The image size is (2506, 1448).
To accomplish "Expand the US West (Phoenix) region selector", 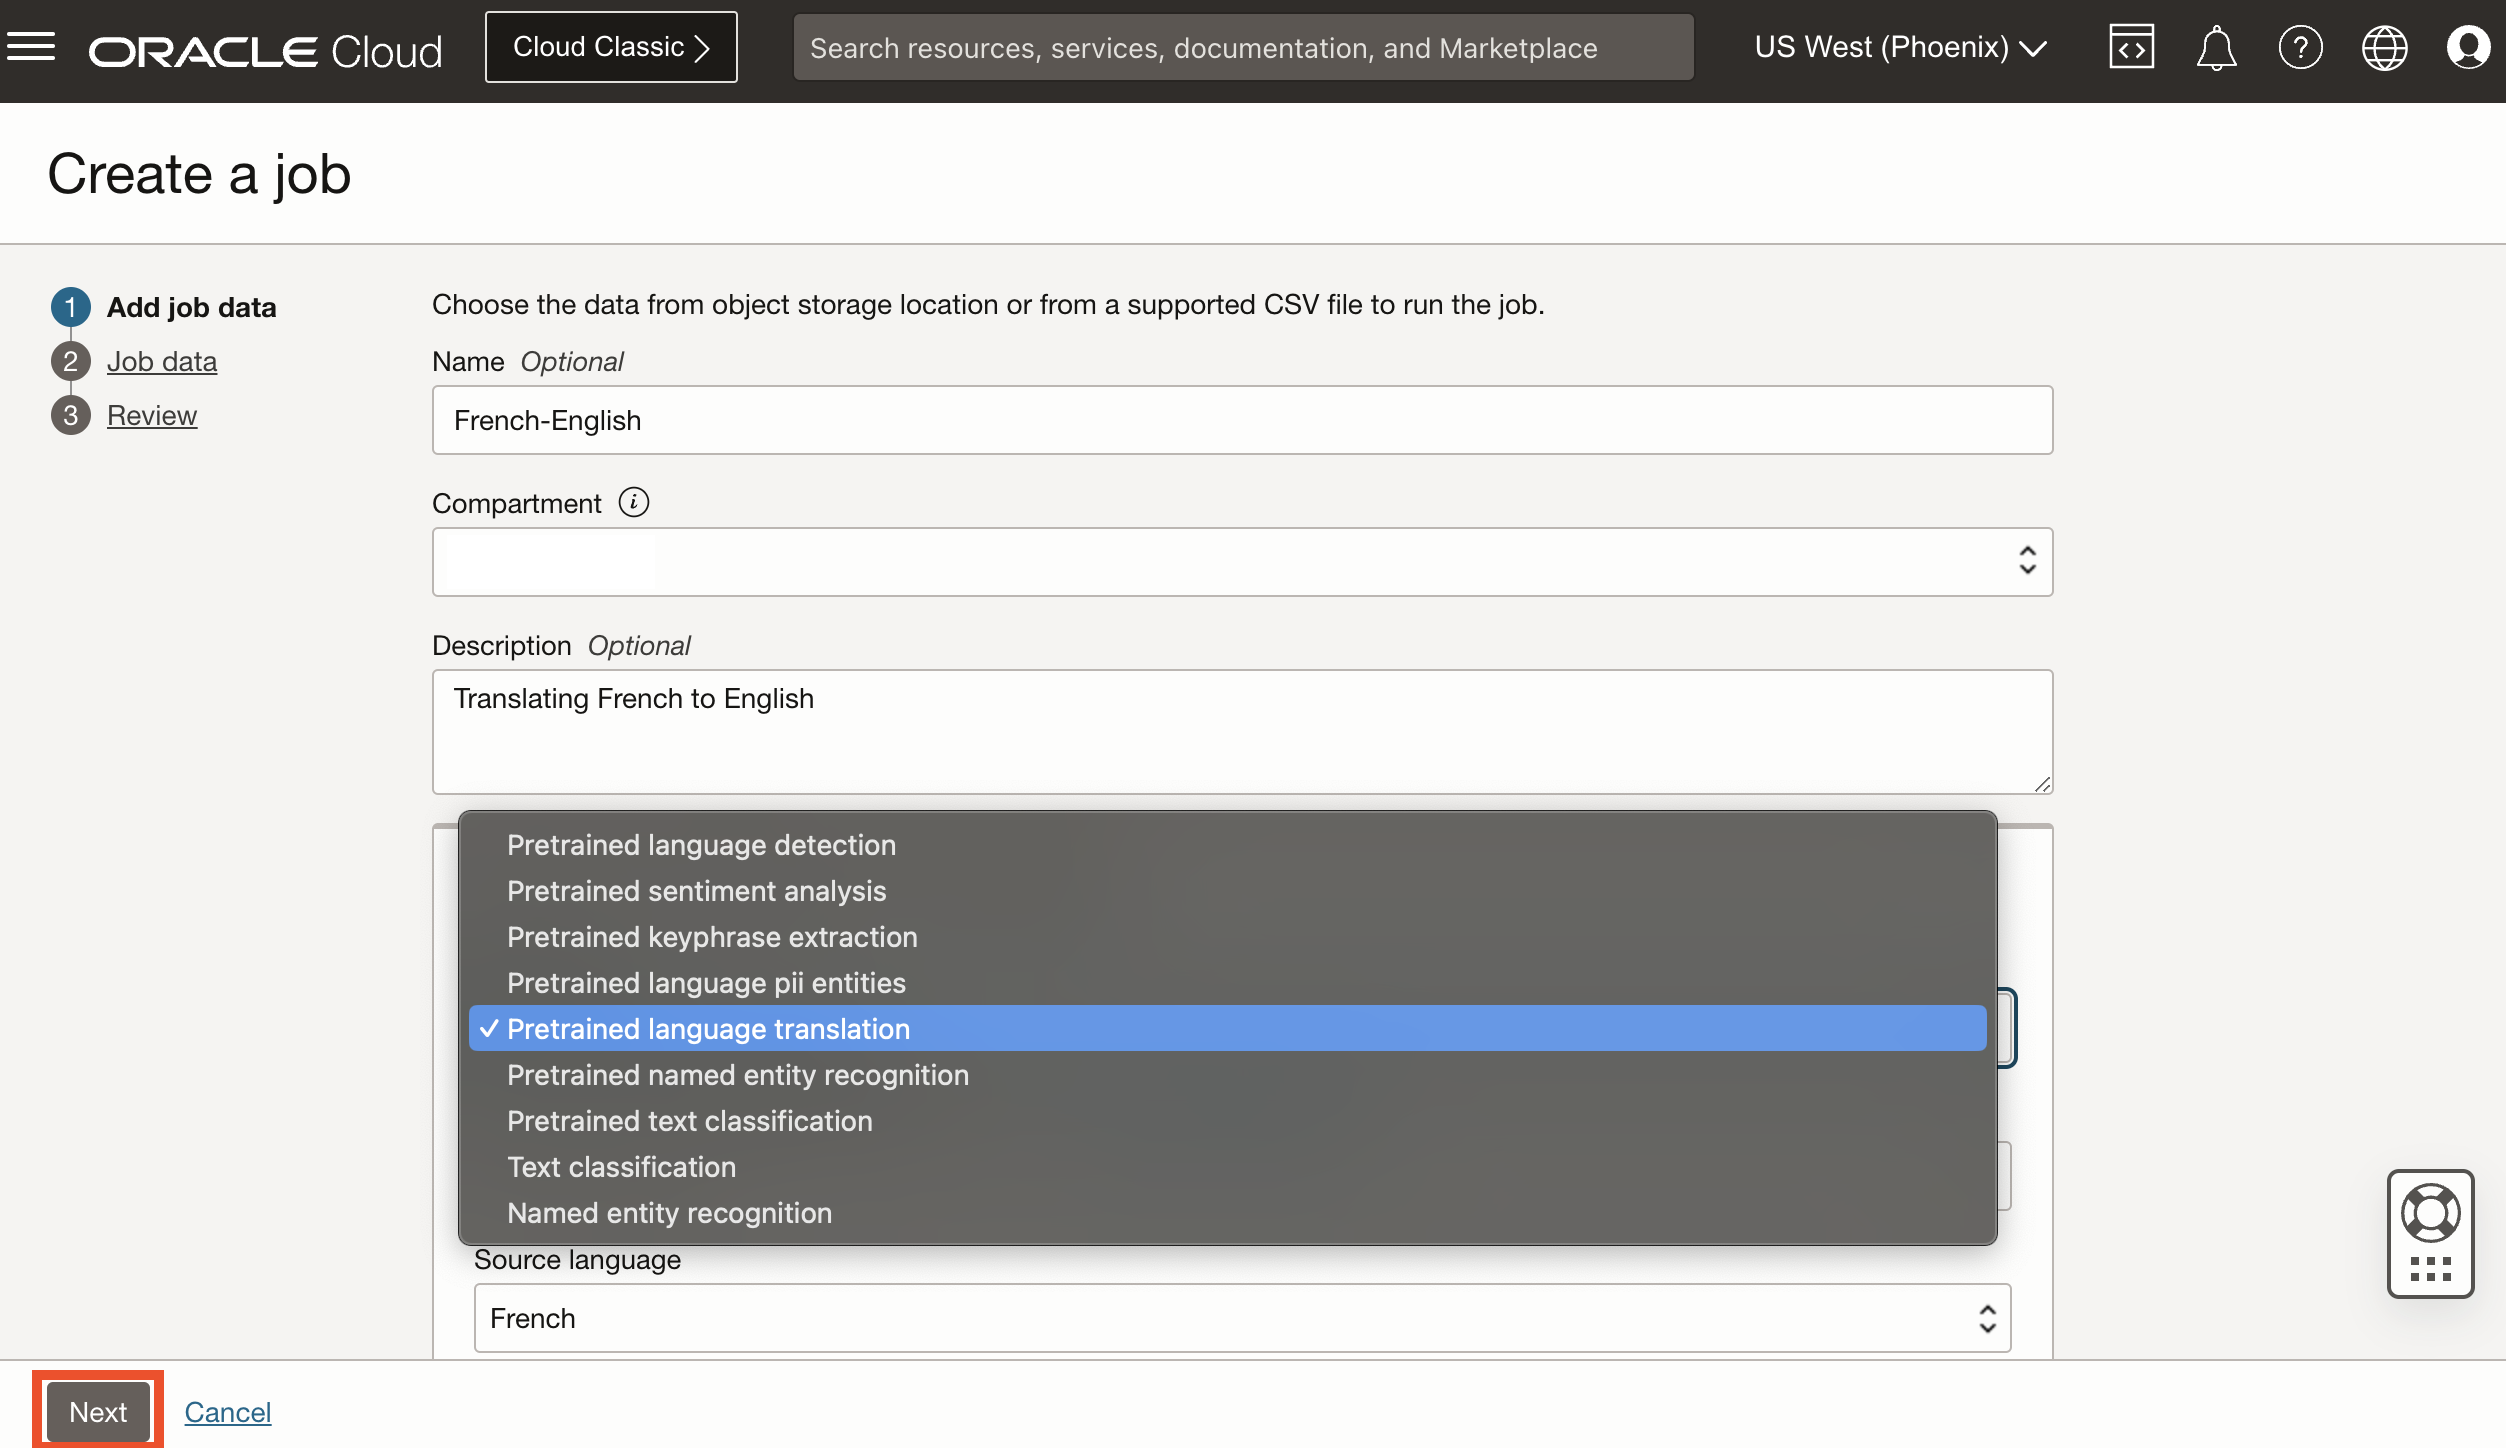I will (1900, 47).
